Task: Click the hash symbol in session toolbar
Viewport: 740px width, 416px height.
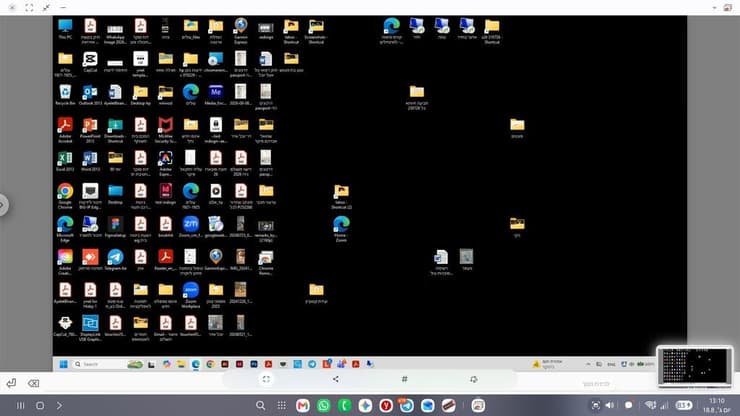Action: coord(404,379)
